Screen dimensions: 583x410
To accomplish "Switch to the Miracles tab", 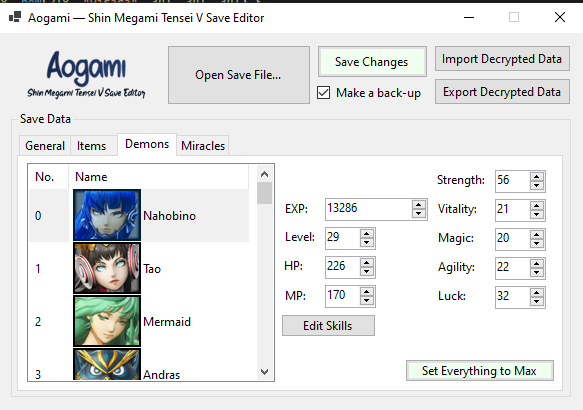I will pos(203,146).
